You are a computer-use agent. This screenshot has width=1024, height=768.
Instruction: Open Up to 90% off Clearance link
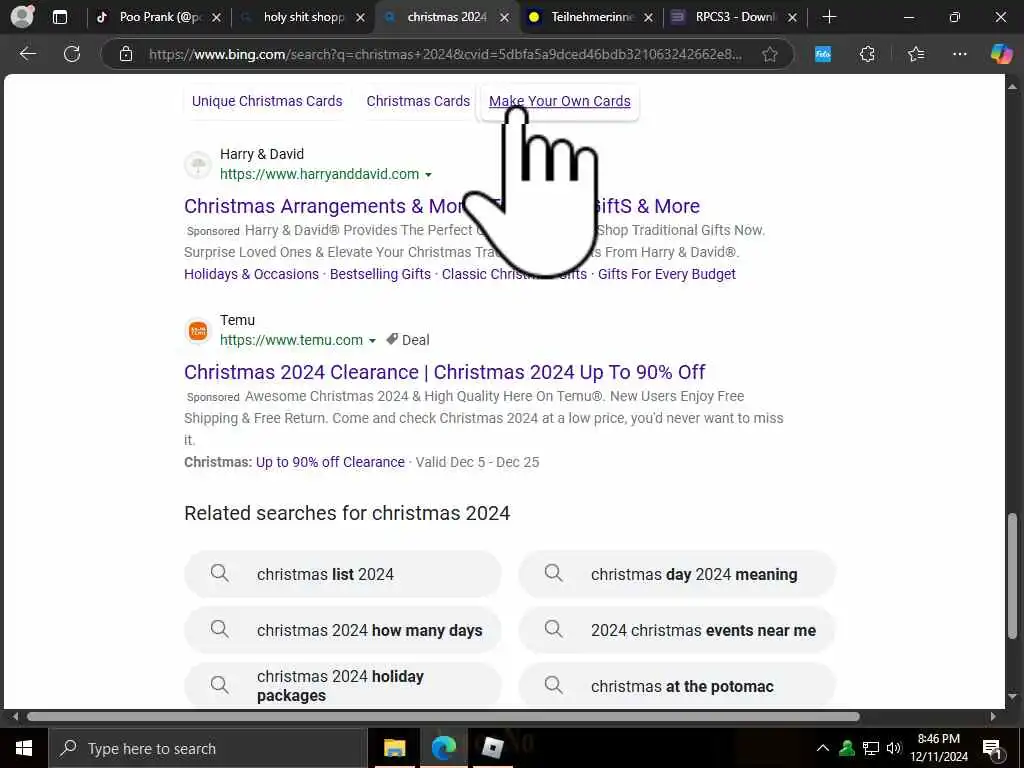(x=330, y=462)
